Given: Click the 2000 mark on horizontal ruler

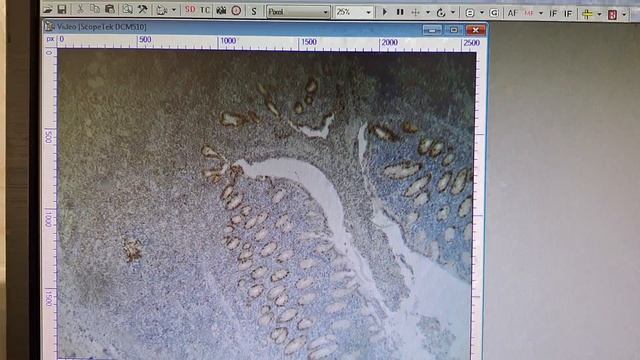Looking at the screenshot, I should pos(389,42).
